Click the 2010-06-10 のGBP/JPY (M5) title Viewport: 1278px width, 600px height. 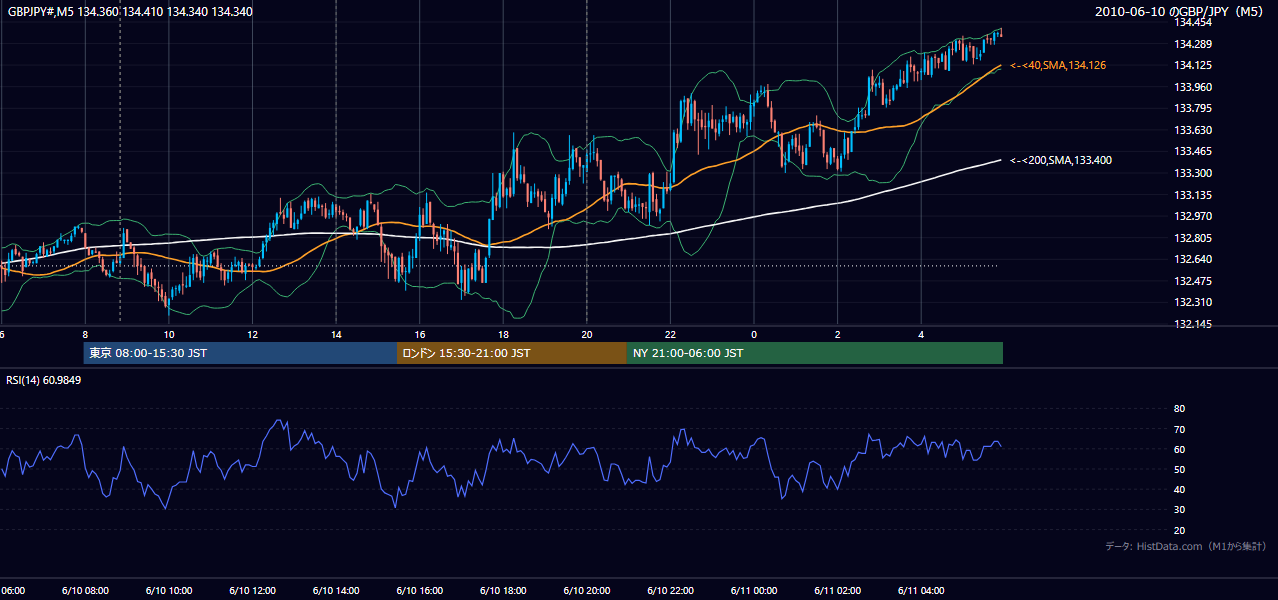pos(1180,12)
